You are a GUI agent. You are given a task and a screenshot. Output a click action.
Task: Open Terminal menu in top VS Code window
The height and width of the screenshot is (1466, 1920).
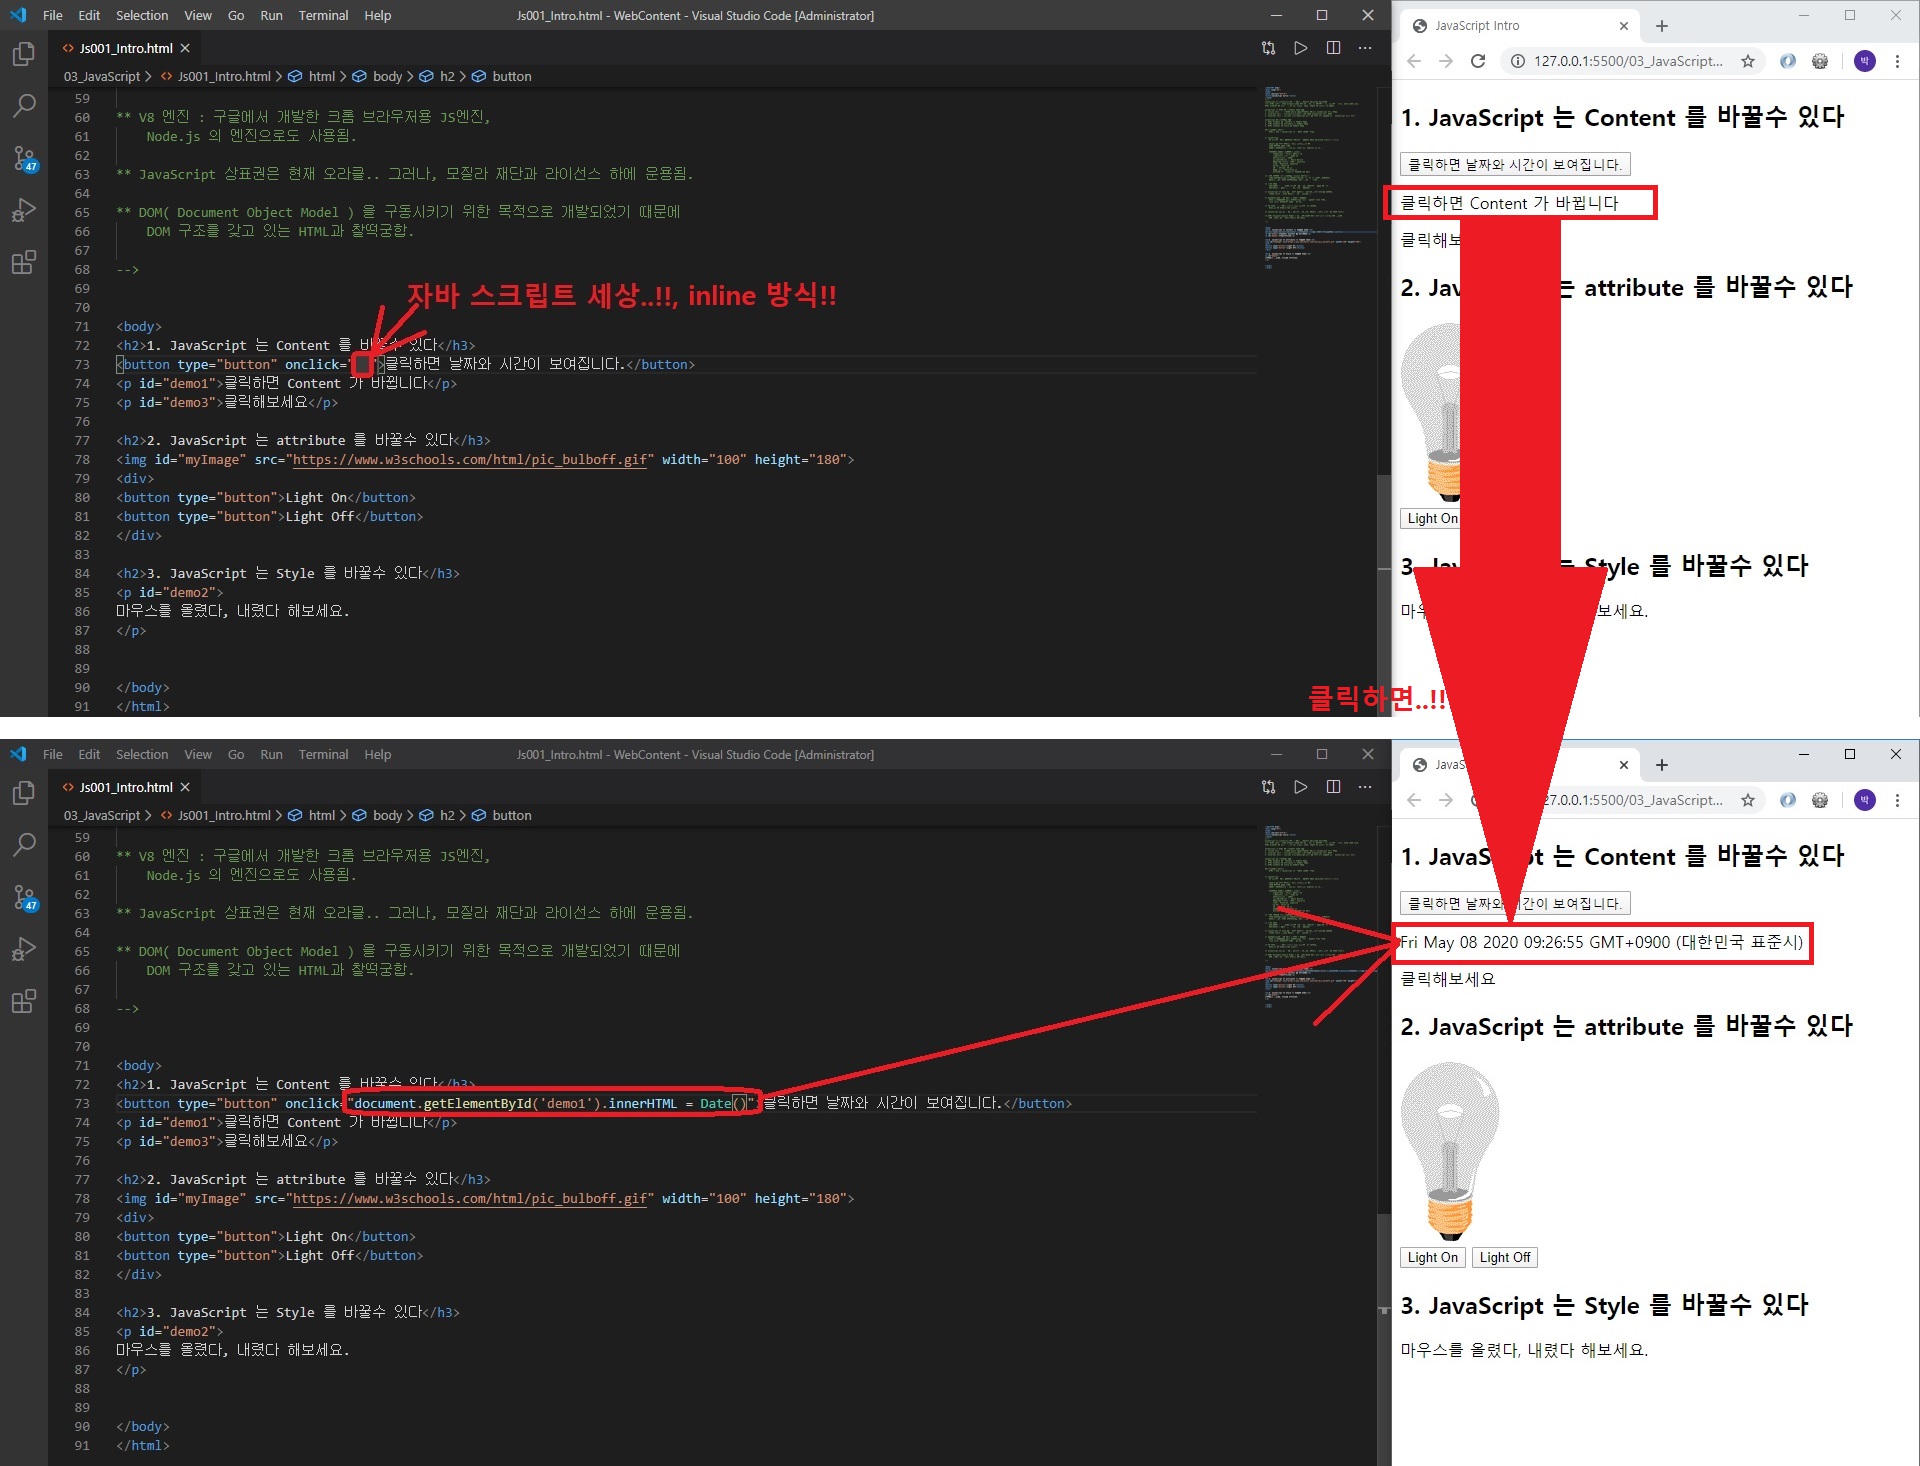point(323,15)
